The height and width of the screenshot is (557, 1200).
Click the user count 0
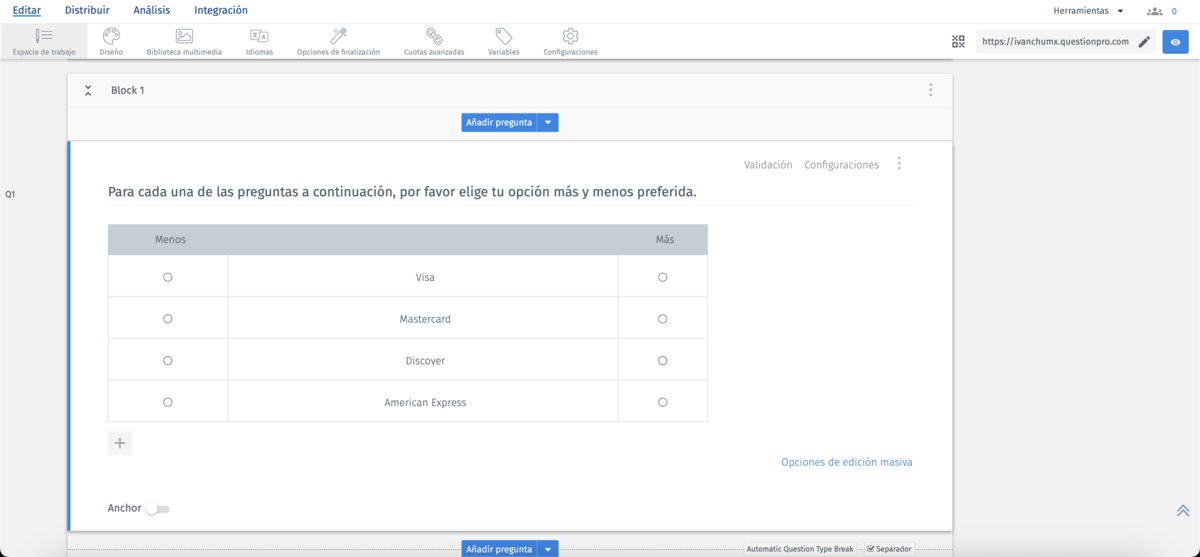pos(1174,11)
